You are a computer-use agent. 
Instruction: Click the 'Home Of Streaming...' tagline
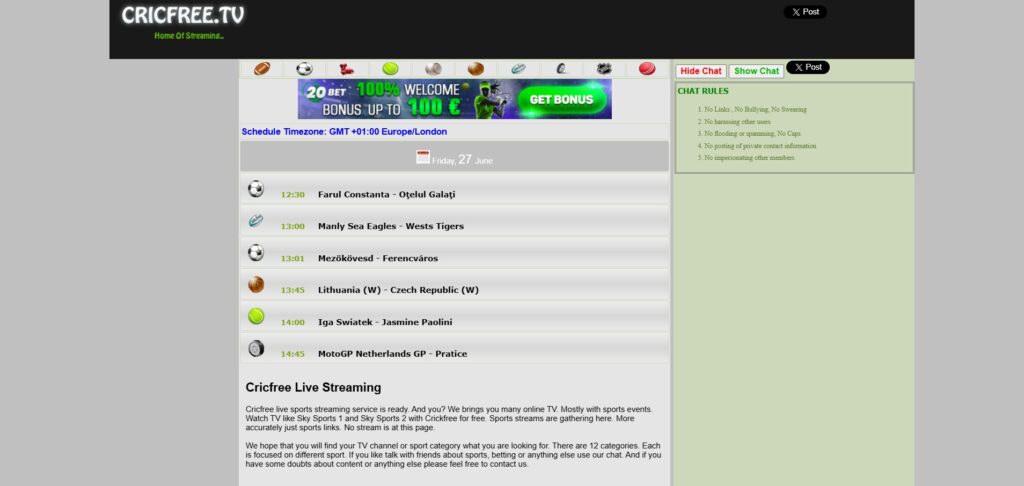click(x=189, y=36)
